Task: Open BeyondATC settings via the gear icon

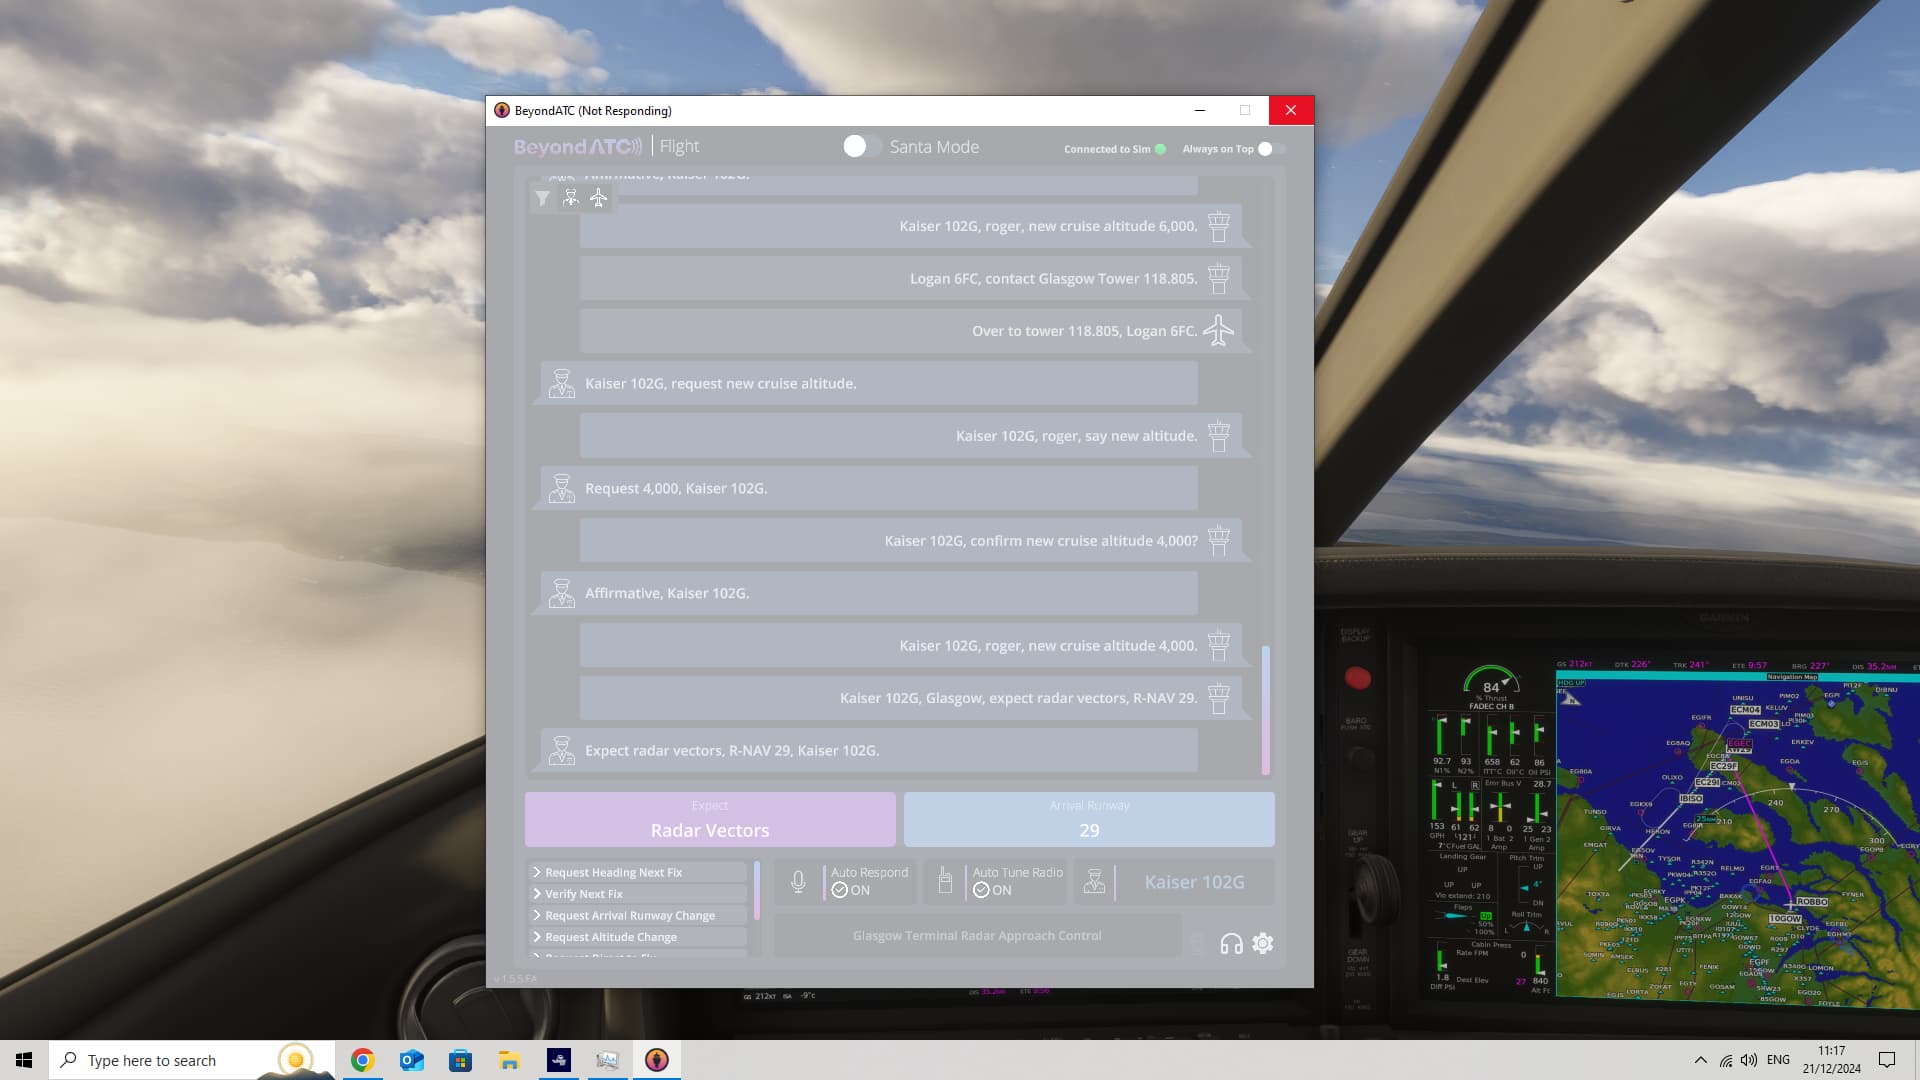Action: tap(1262, 944)
